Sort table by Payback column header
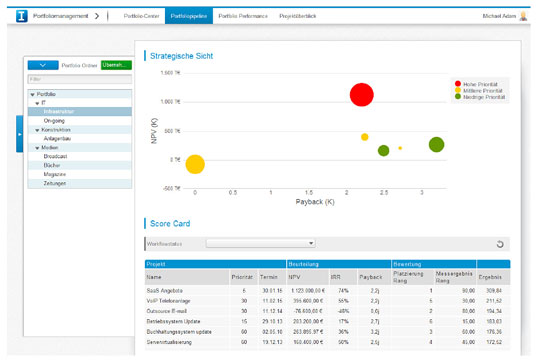 click(374, 277)
